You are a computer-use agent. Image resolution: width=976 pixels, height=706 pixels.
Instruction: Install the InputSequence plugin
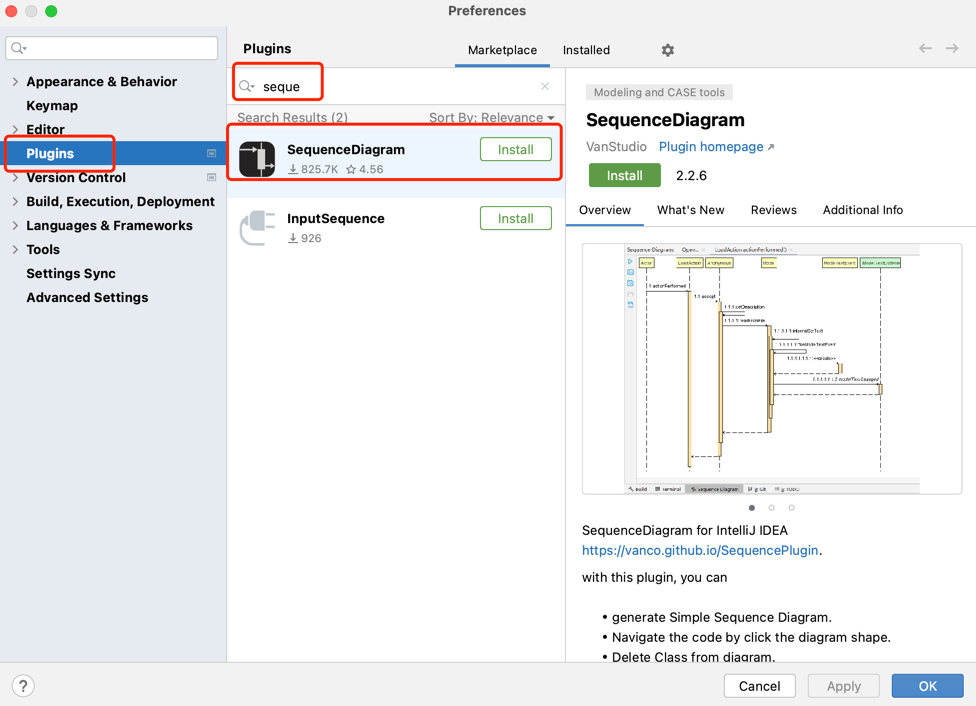[515, 219]
